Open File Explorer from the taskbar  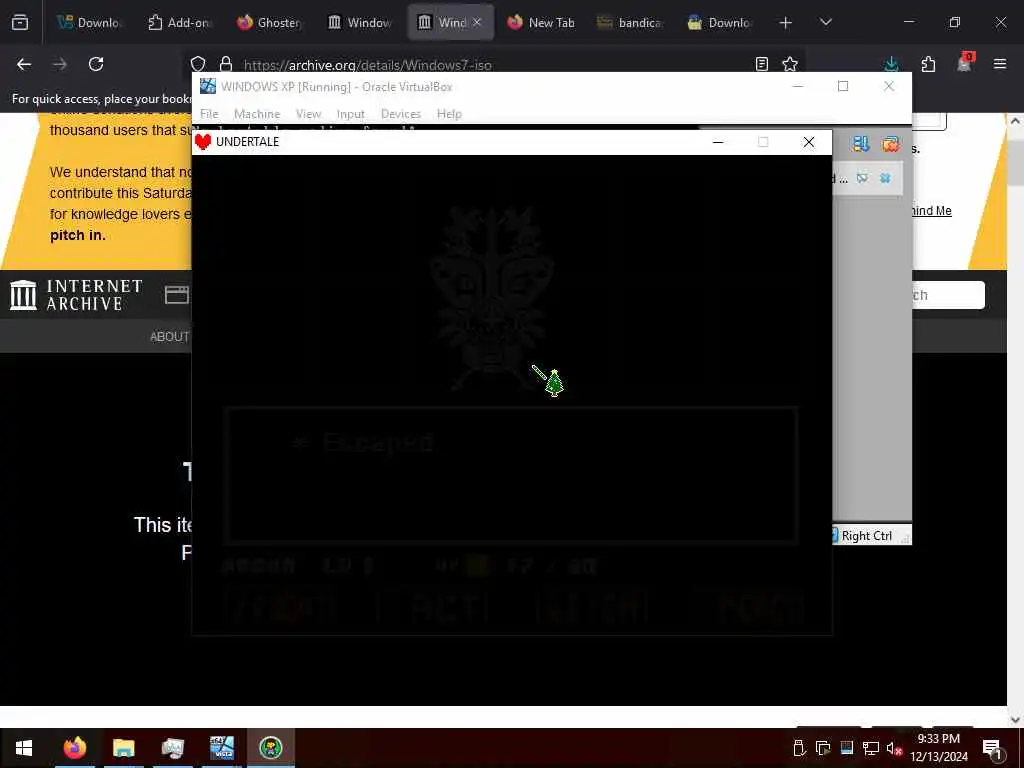click(123, 748)
